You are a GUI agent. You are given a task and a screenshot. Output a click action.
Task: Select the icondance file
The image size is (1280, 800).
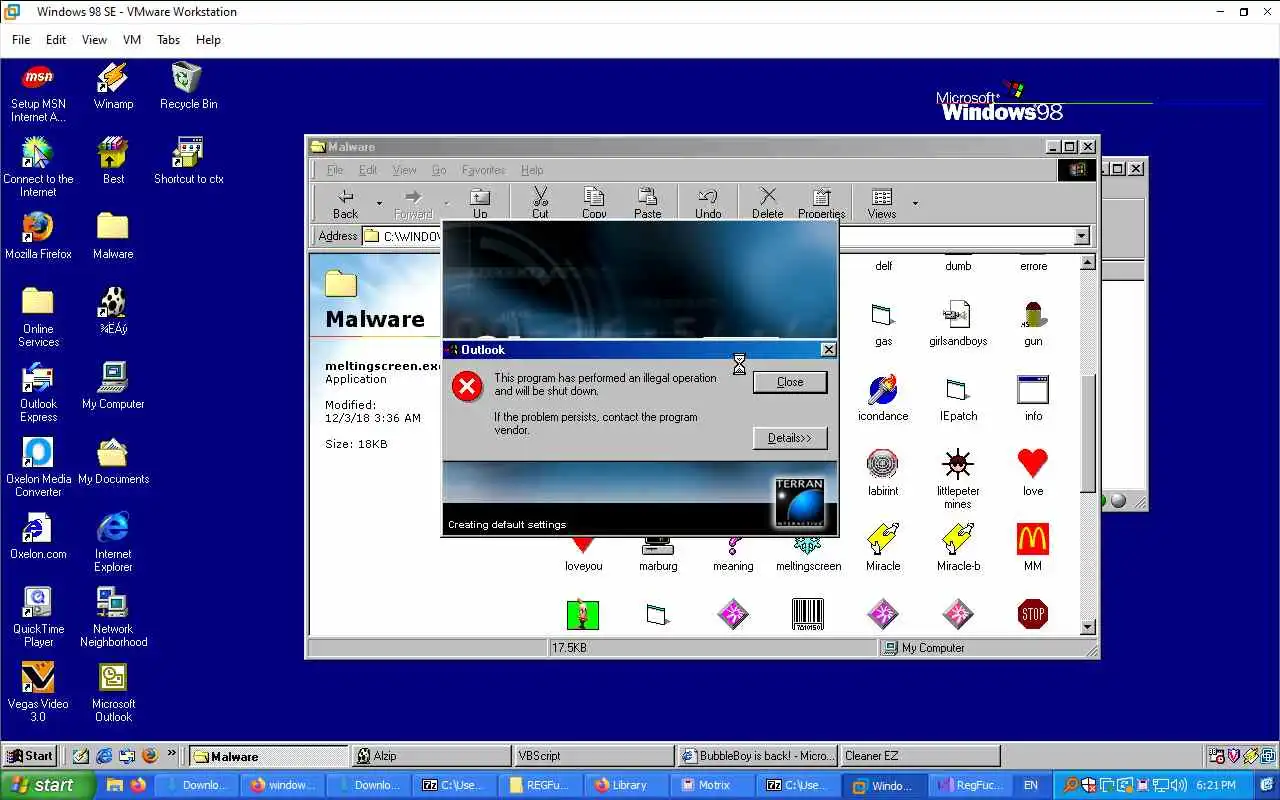pos(883,398)
